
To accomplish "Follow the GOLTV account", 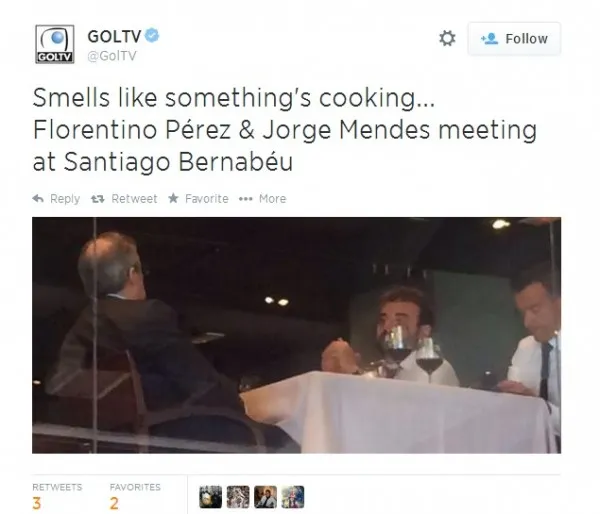I will (x=514, y=39).
